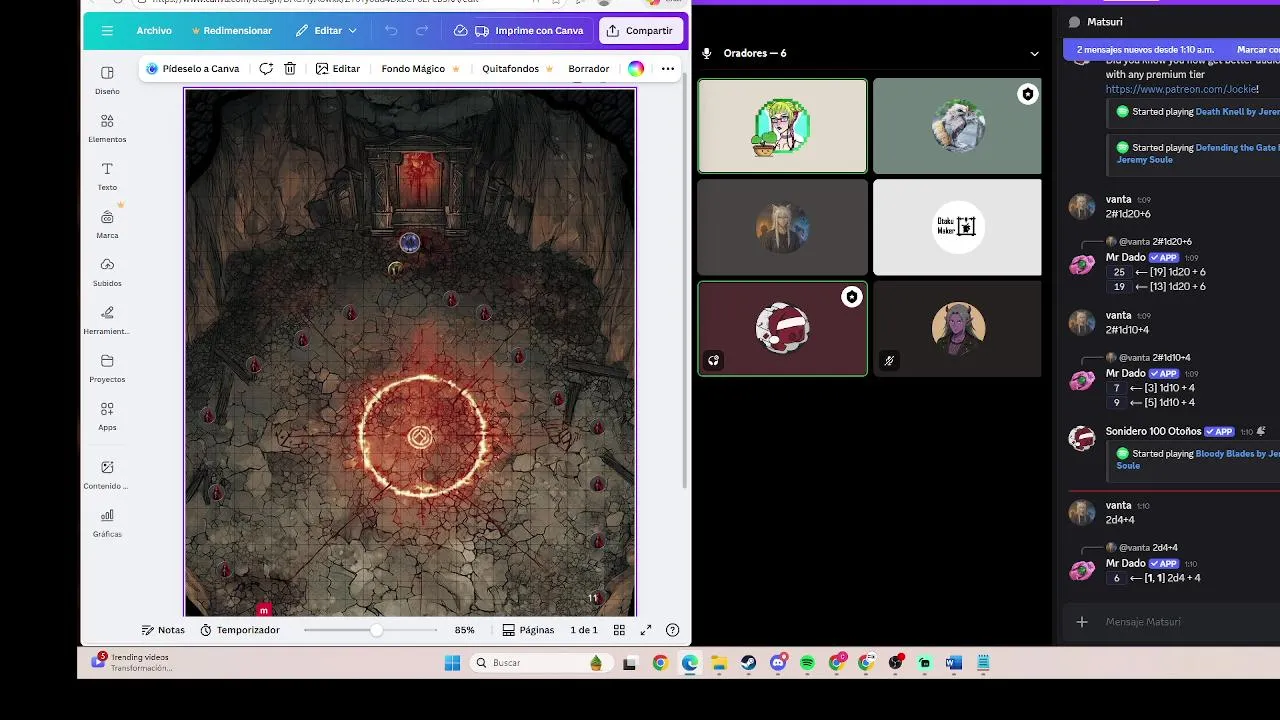
Task: Open Marca panel in Canva sidebar
Action: (x=107, y=224)
